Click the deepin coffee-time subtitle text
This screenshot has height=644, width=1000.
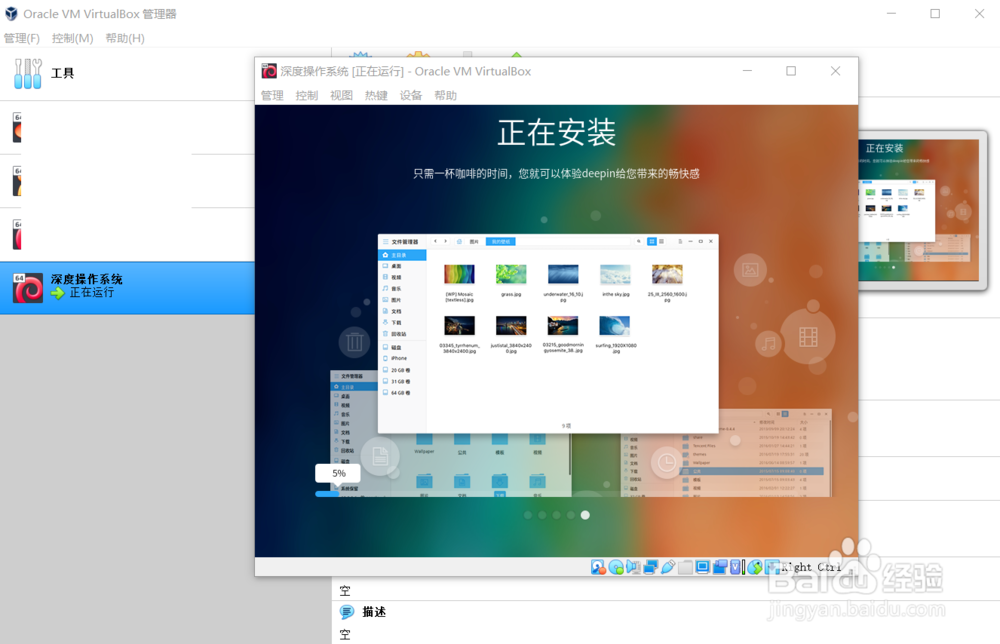556,173
